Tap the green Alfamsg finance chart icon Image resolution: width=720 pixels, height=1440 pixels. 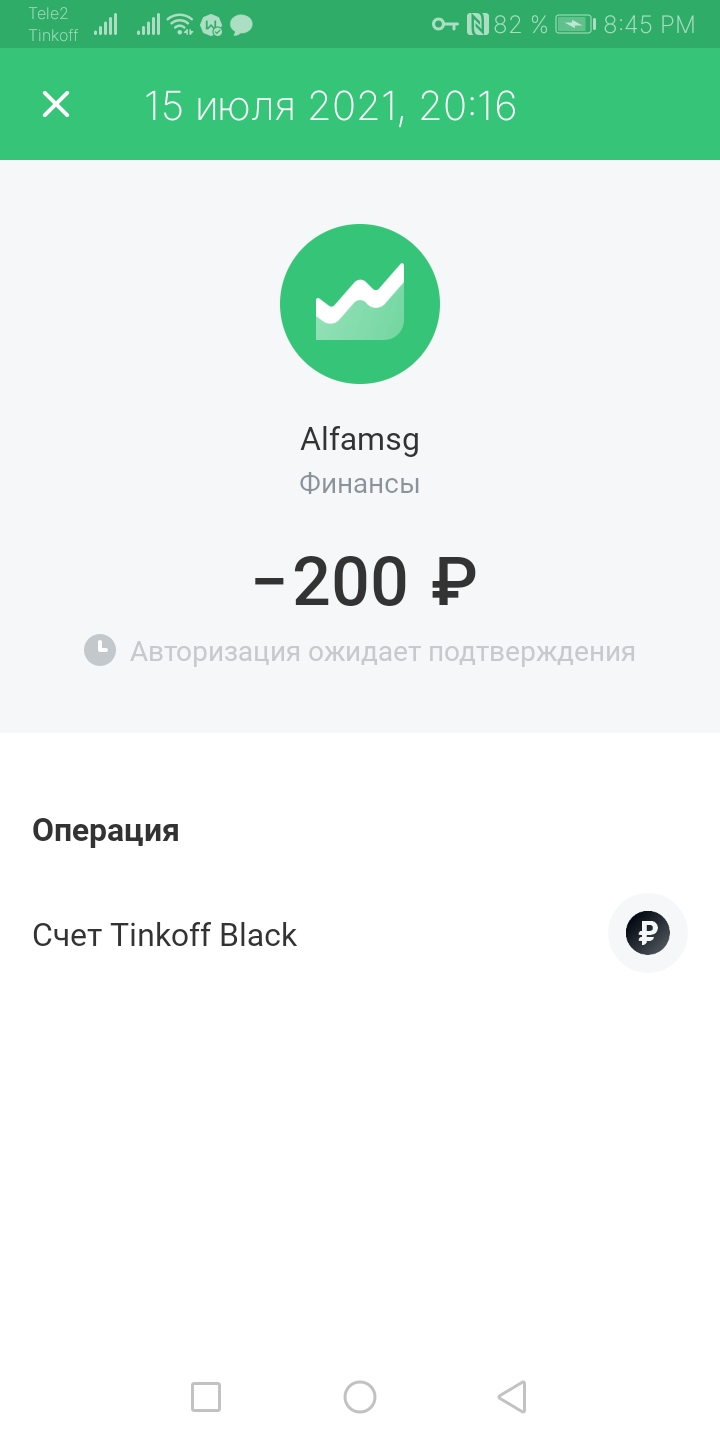coord(360,304)
